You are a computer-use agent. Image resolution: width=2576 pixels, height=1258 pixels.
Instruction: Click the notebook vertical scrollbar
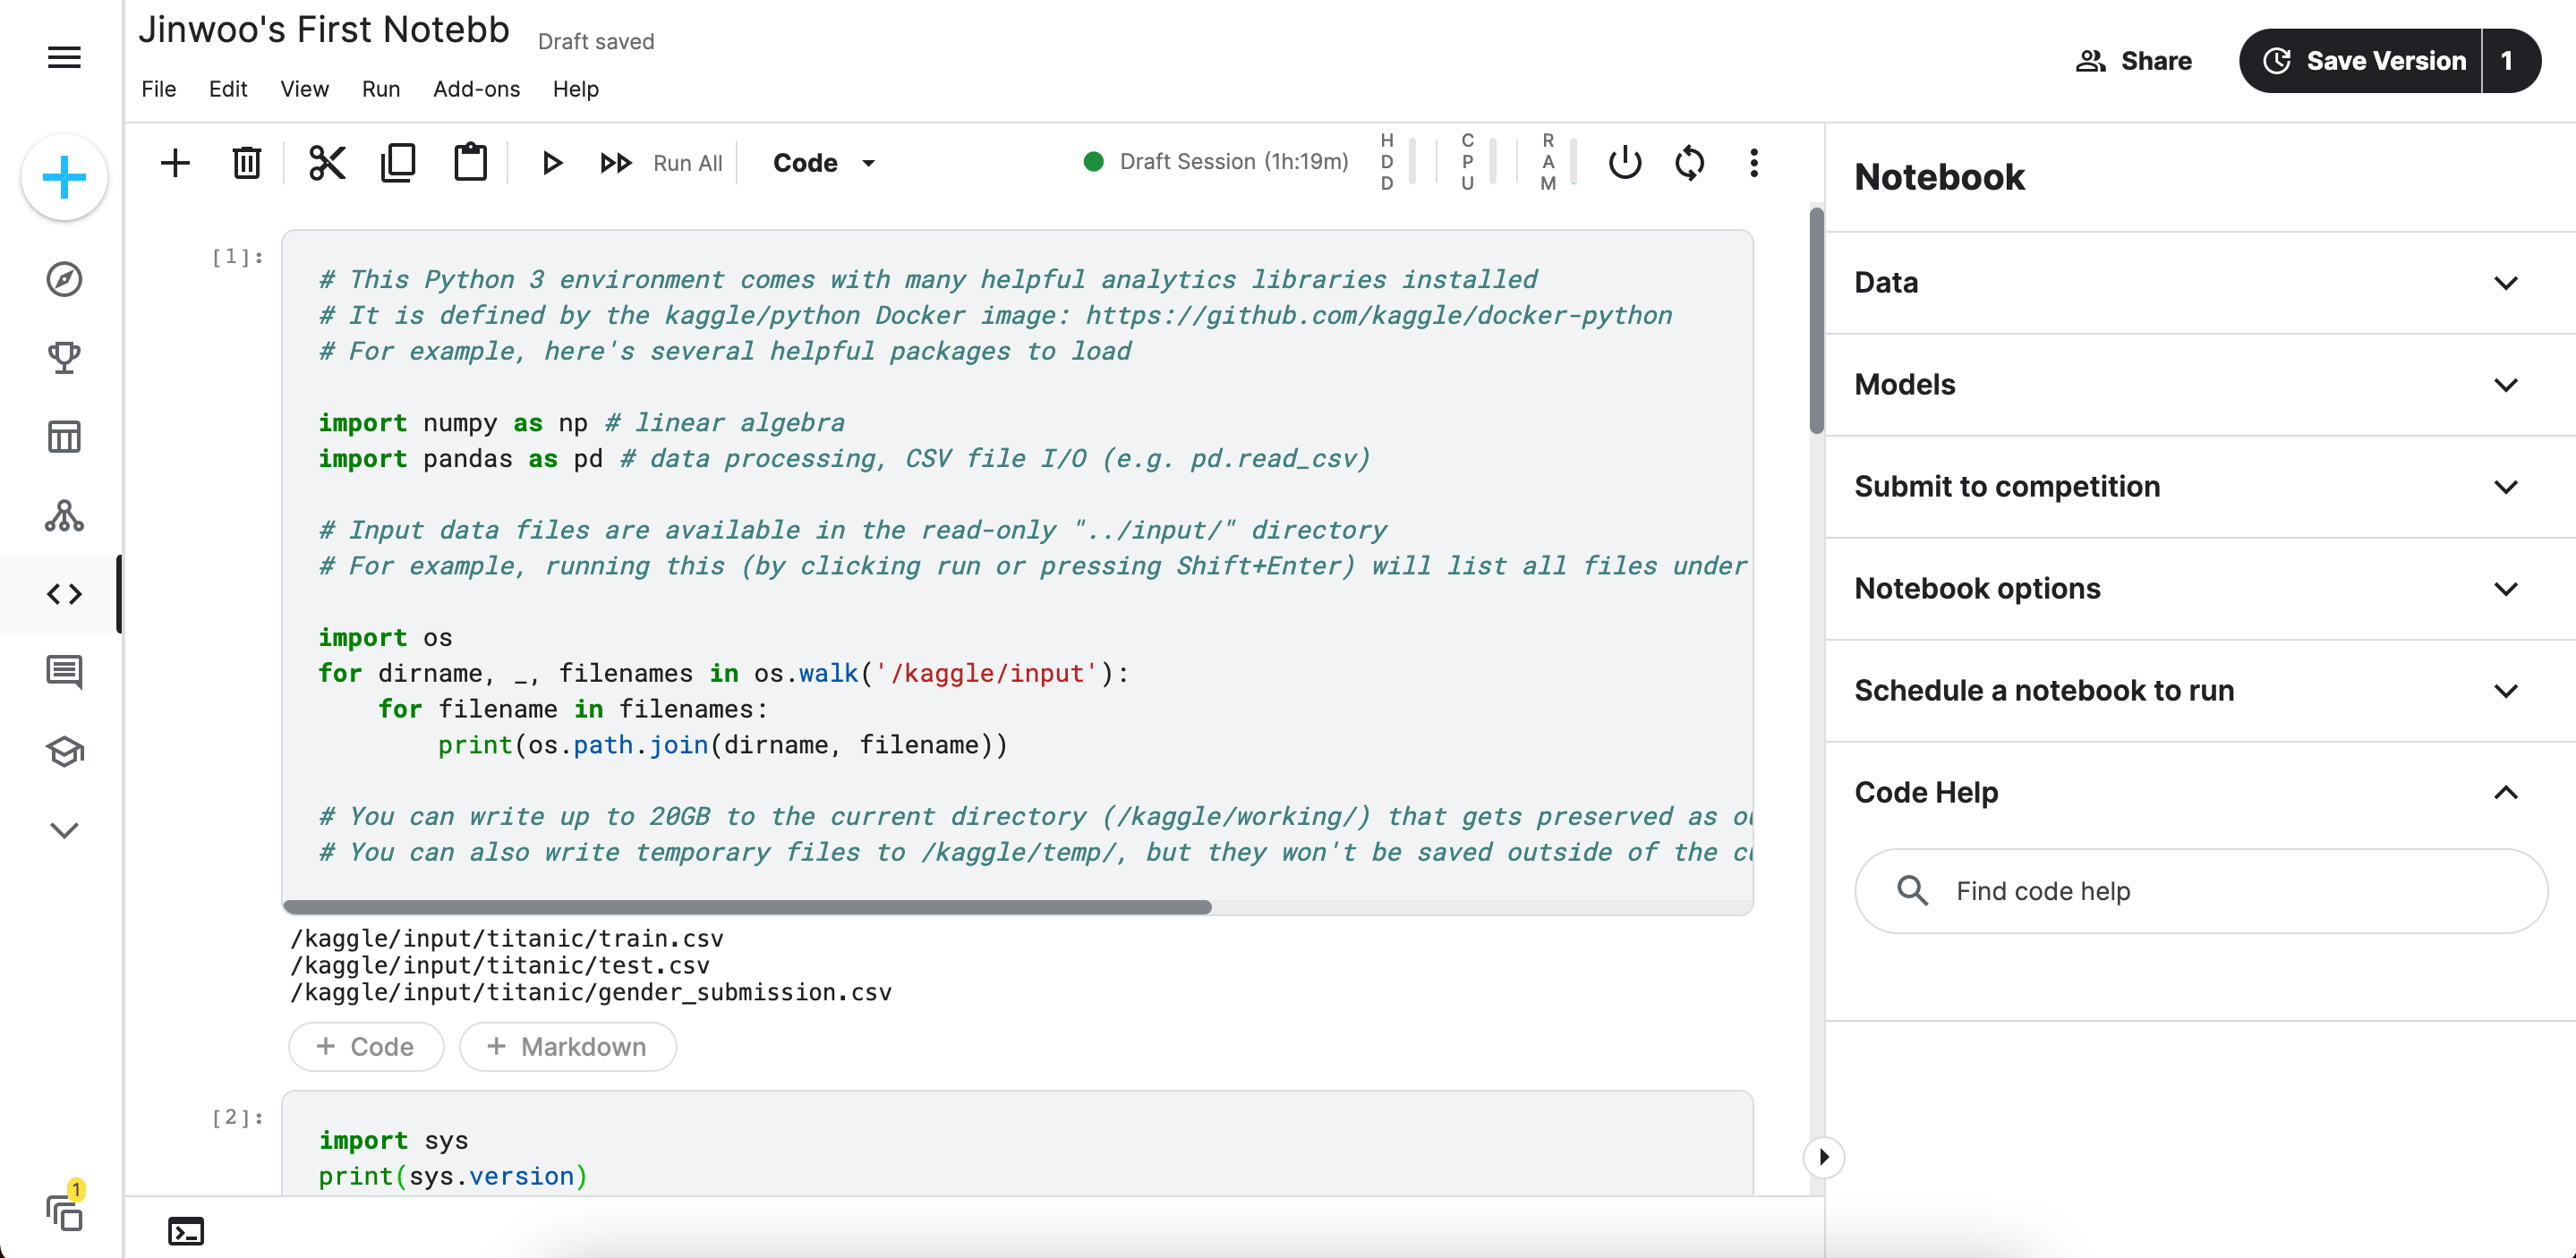click(1817, 320)
